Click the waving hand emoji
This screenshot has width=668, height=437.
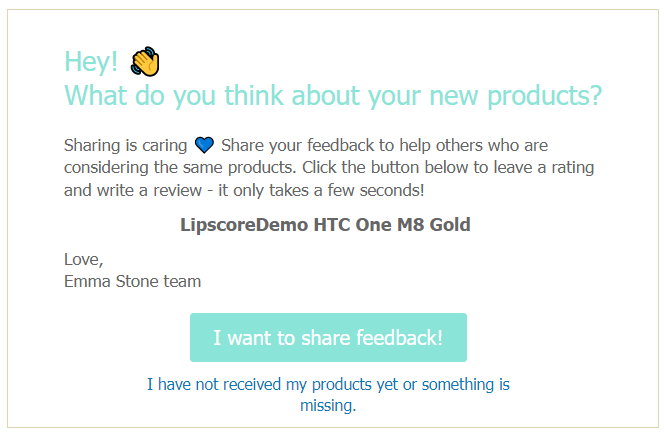pyautogui.click(x=145, y=62)
